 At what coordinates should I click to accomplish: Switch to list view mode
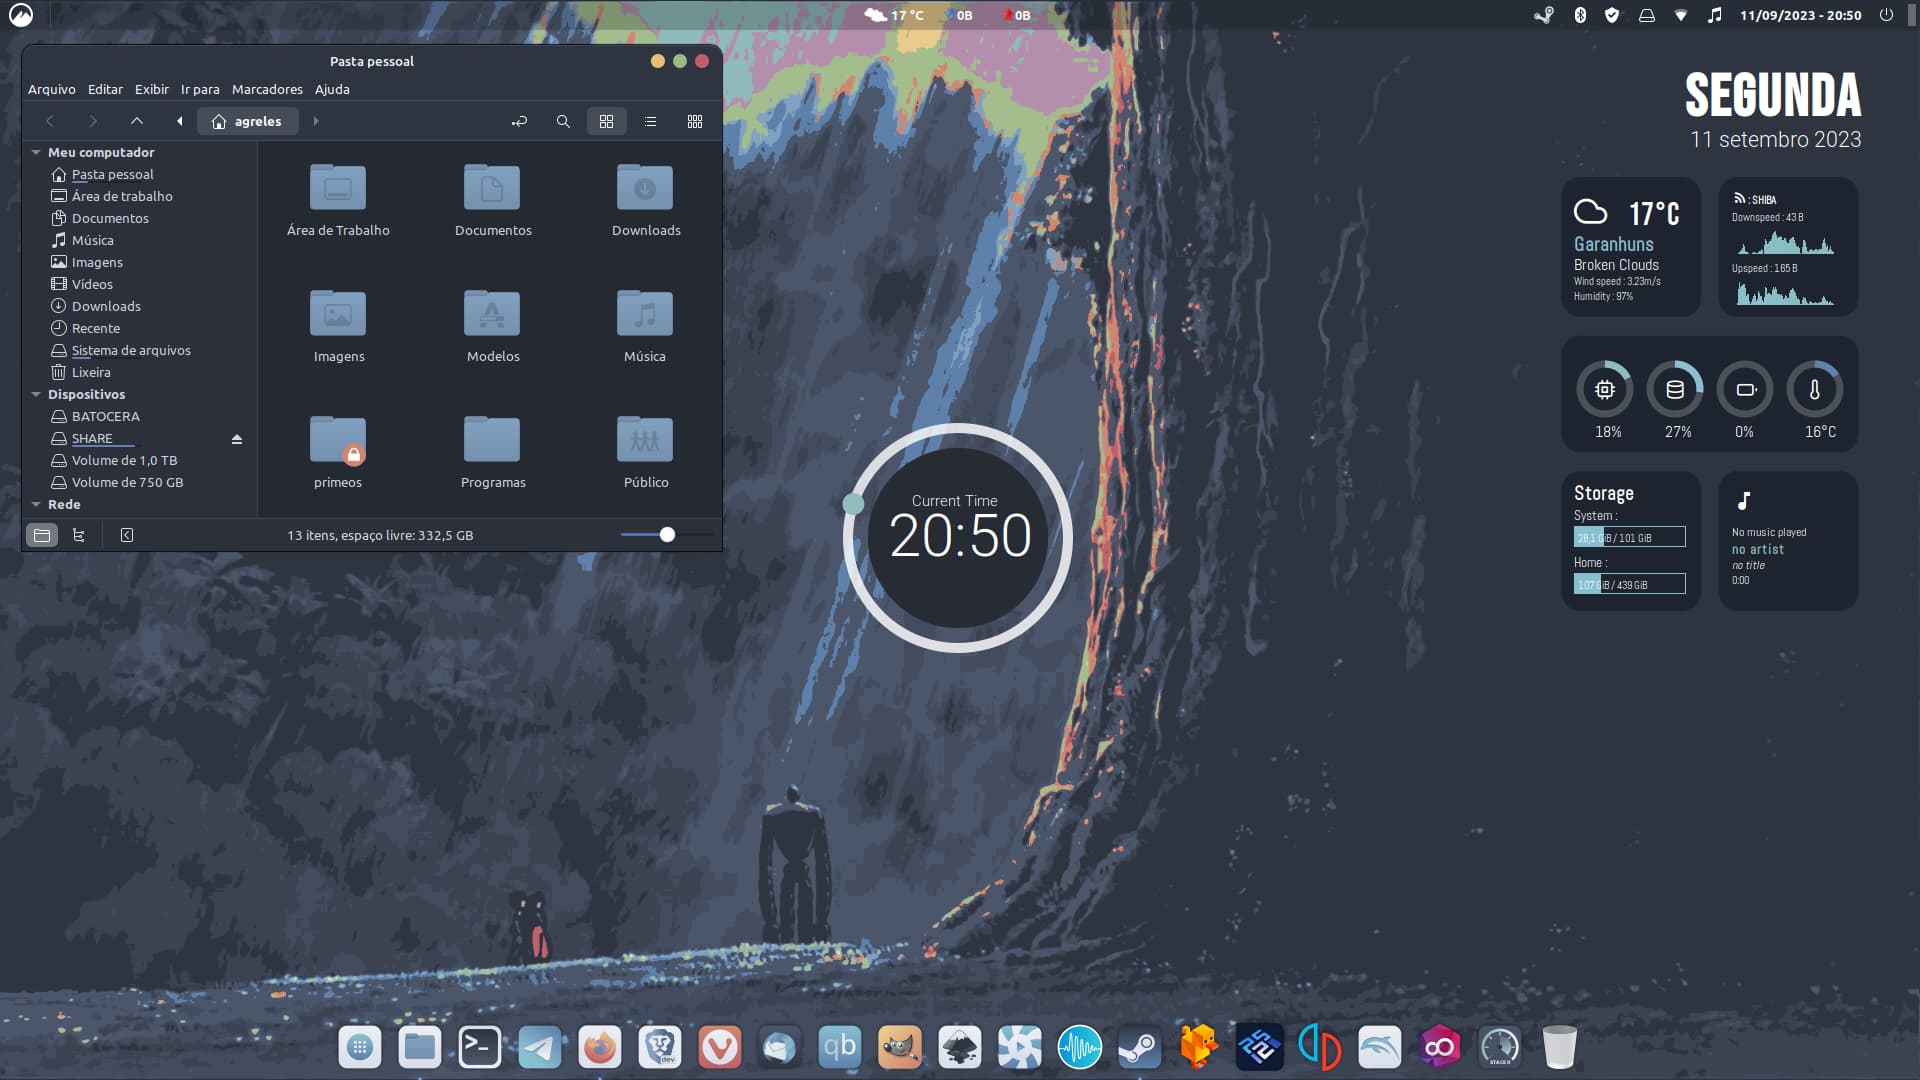tap(650, 121)
